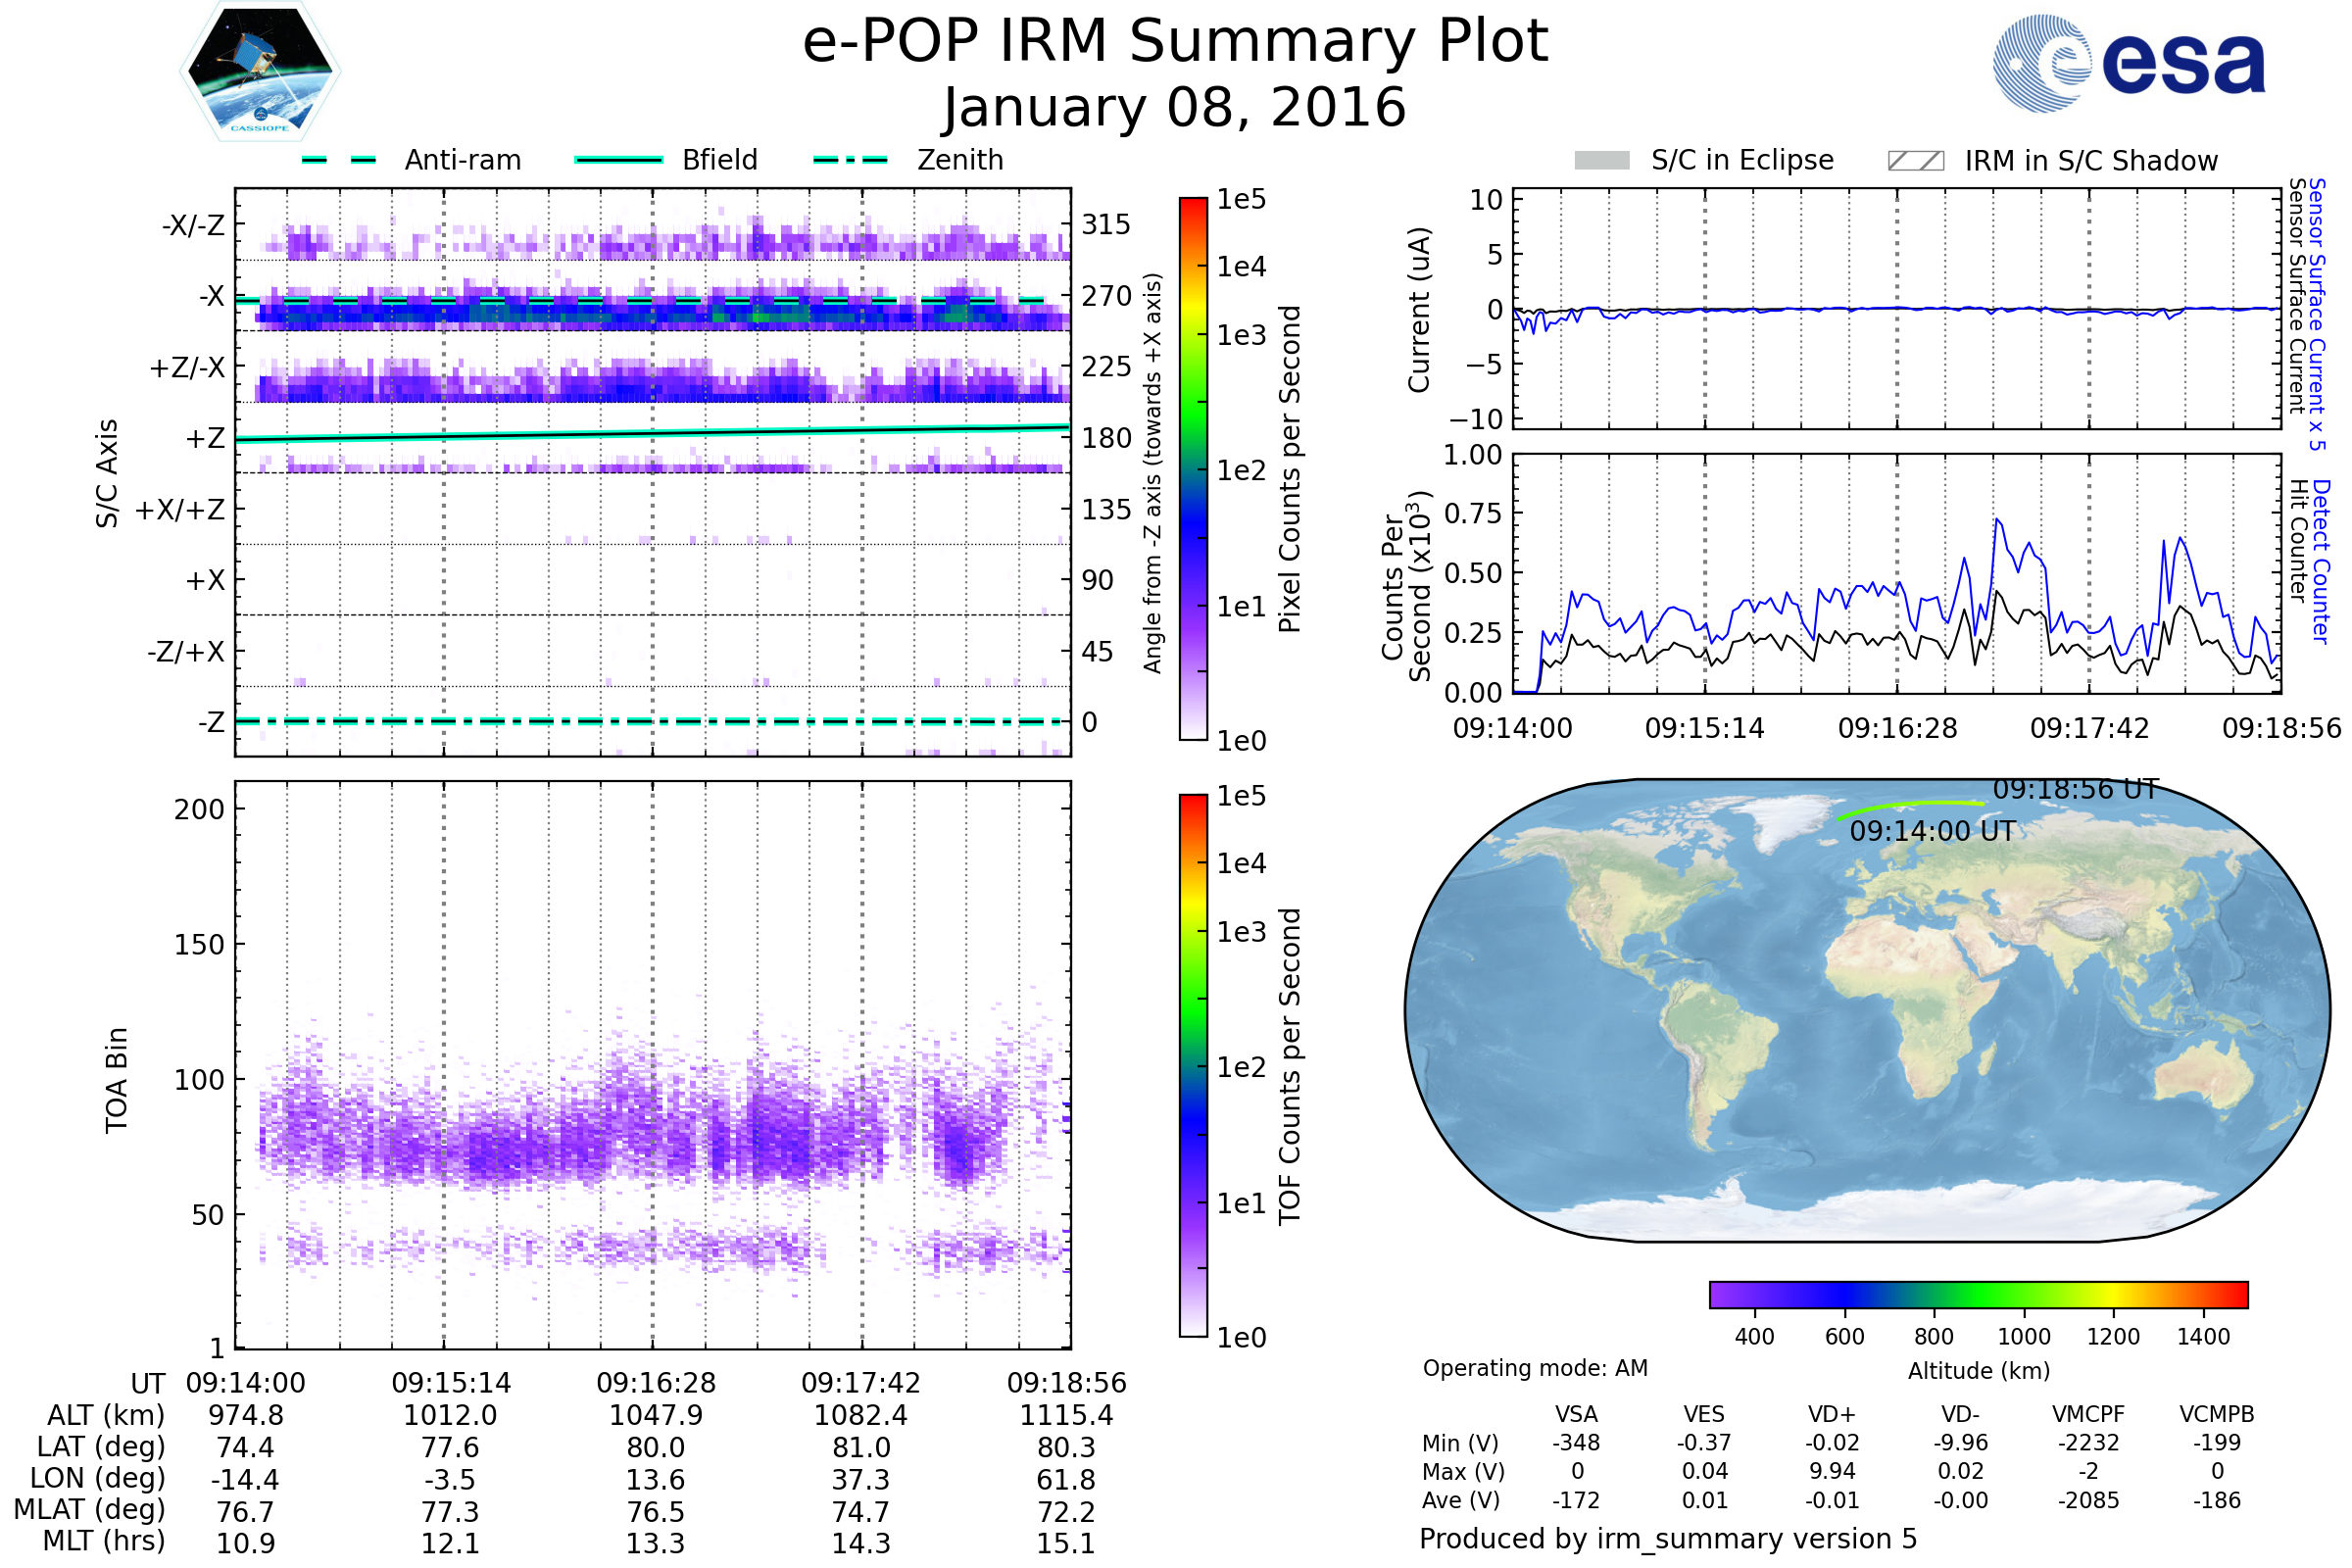Click the CASSIOPE satellite hexagon logo
The image size is (2352, 1568).
pyautogui.click(x=260, y=72)
